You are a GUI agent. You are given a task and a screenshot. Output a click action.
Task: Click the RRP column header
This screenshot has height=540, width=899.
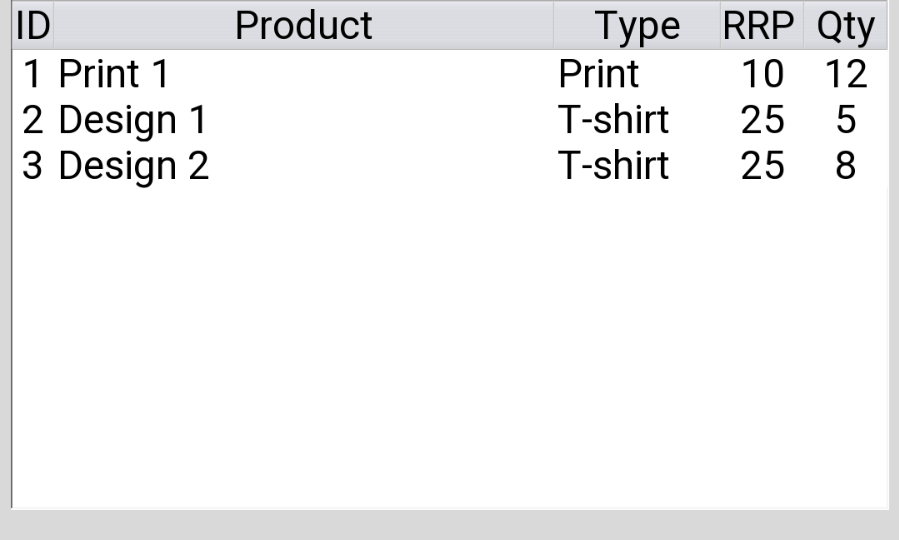(761, 26)
